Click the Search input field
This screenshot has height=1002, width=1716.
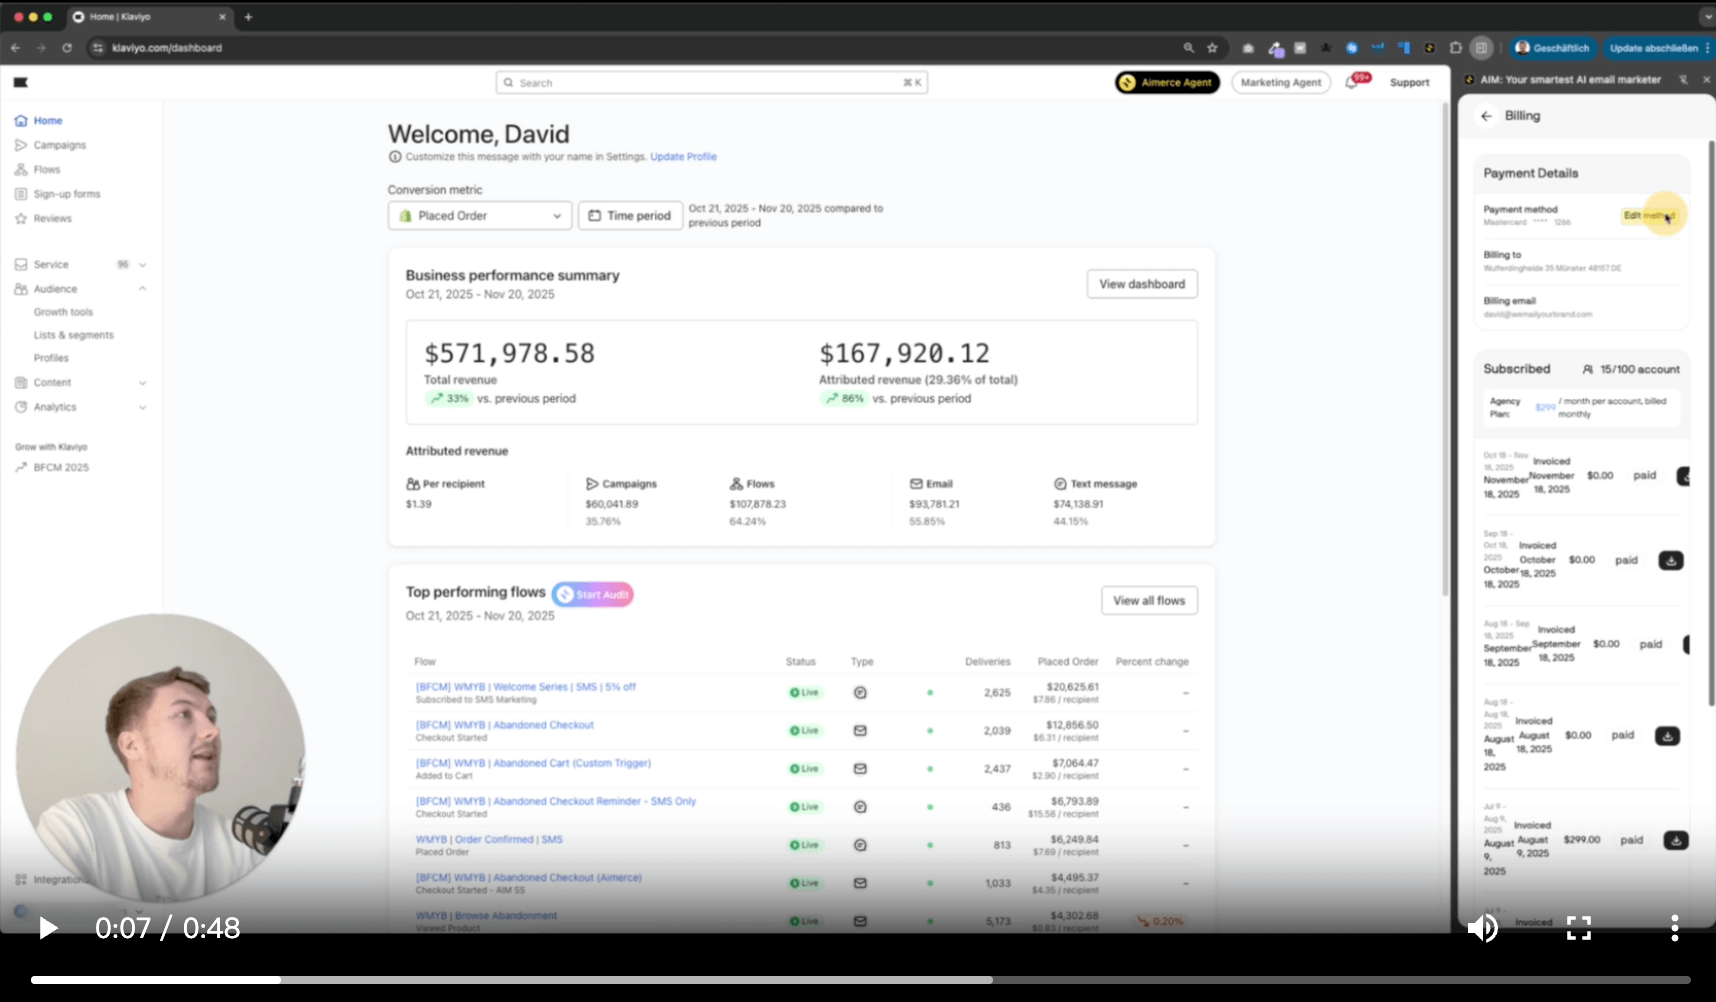pos(710,83)
